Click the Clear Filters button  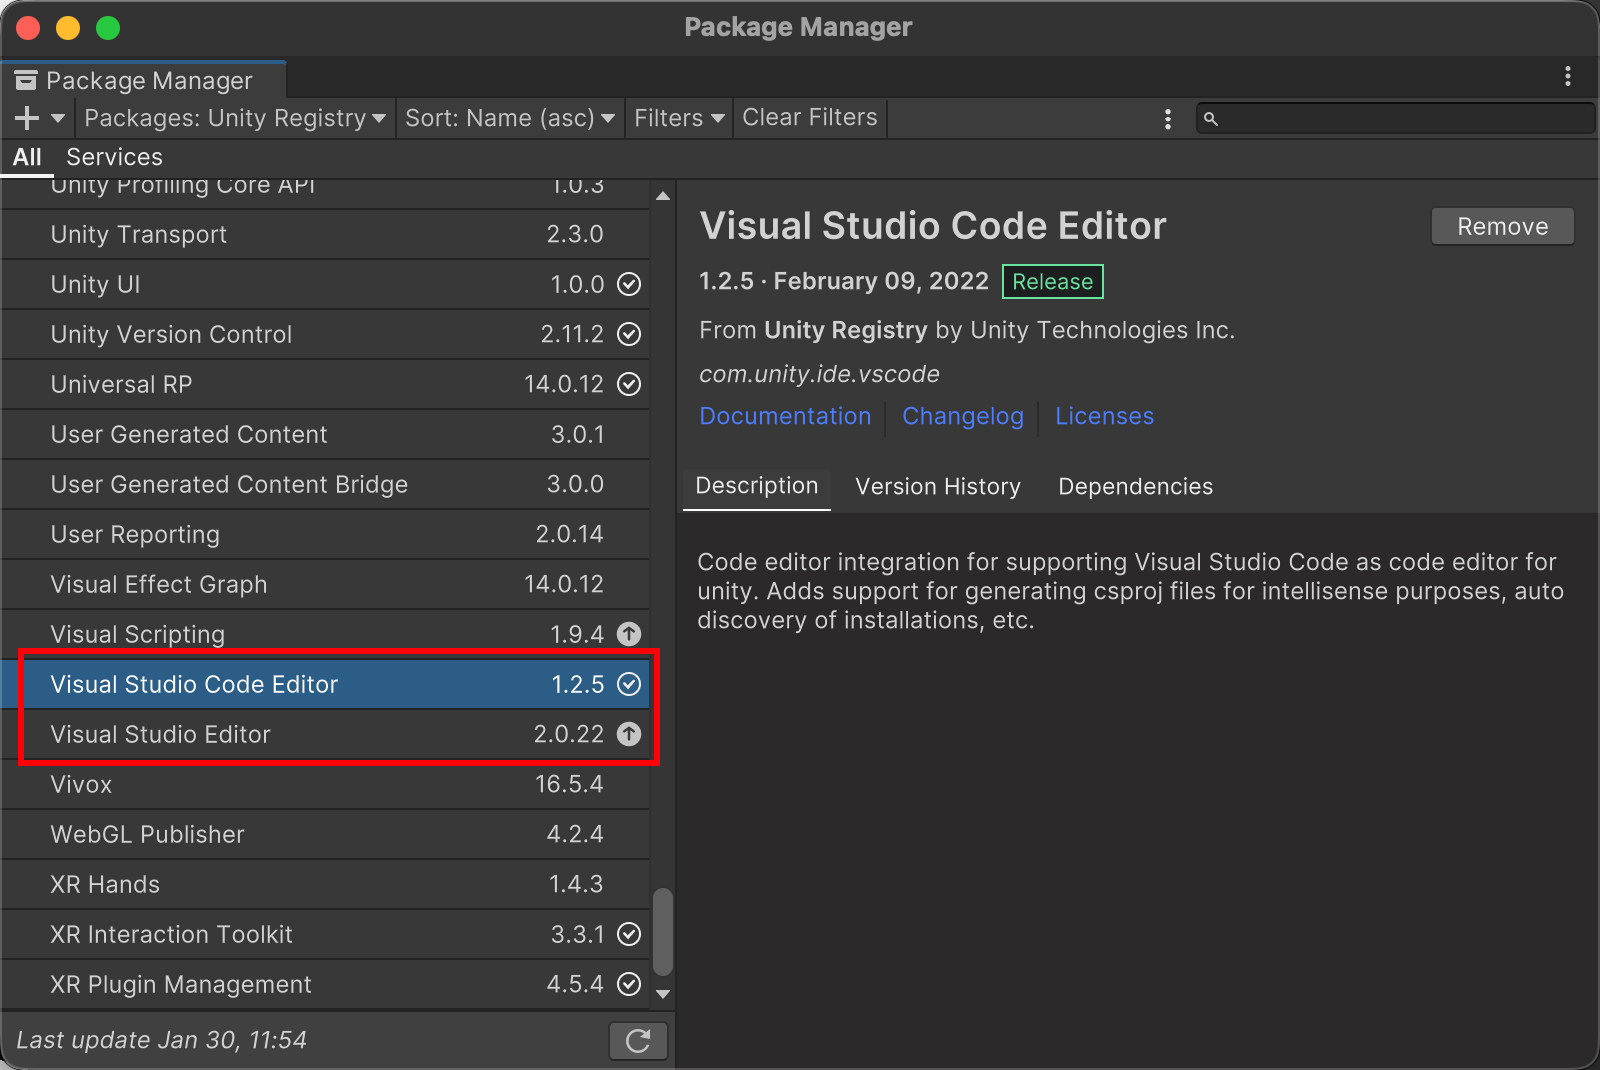[809, 117]
